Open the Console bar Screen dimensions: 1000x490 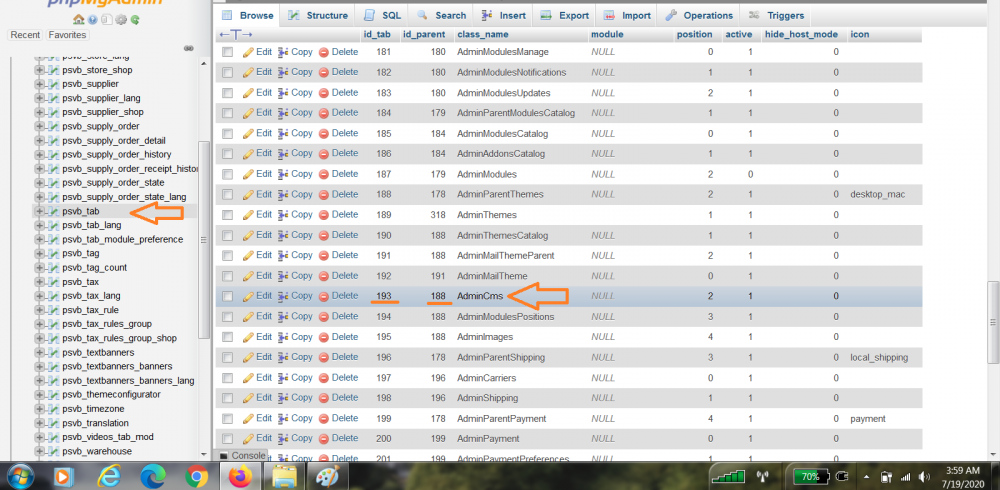pyautogui.click(x=242, y=456)
